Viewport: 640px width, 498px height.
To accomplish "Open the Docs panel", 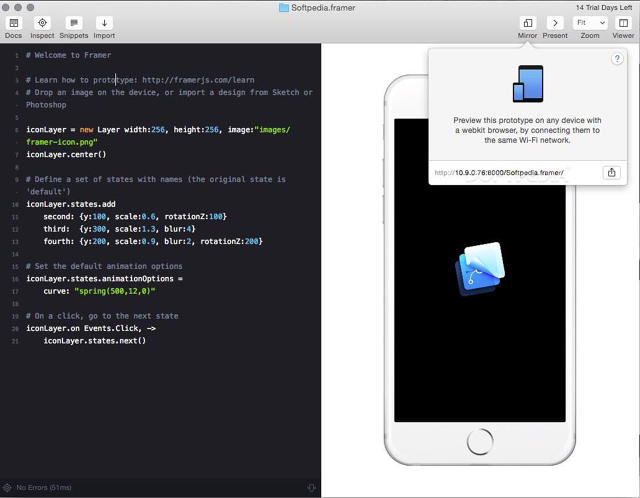I will click(13, 23).
